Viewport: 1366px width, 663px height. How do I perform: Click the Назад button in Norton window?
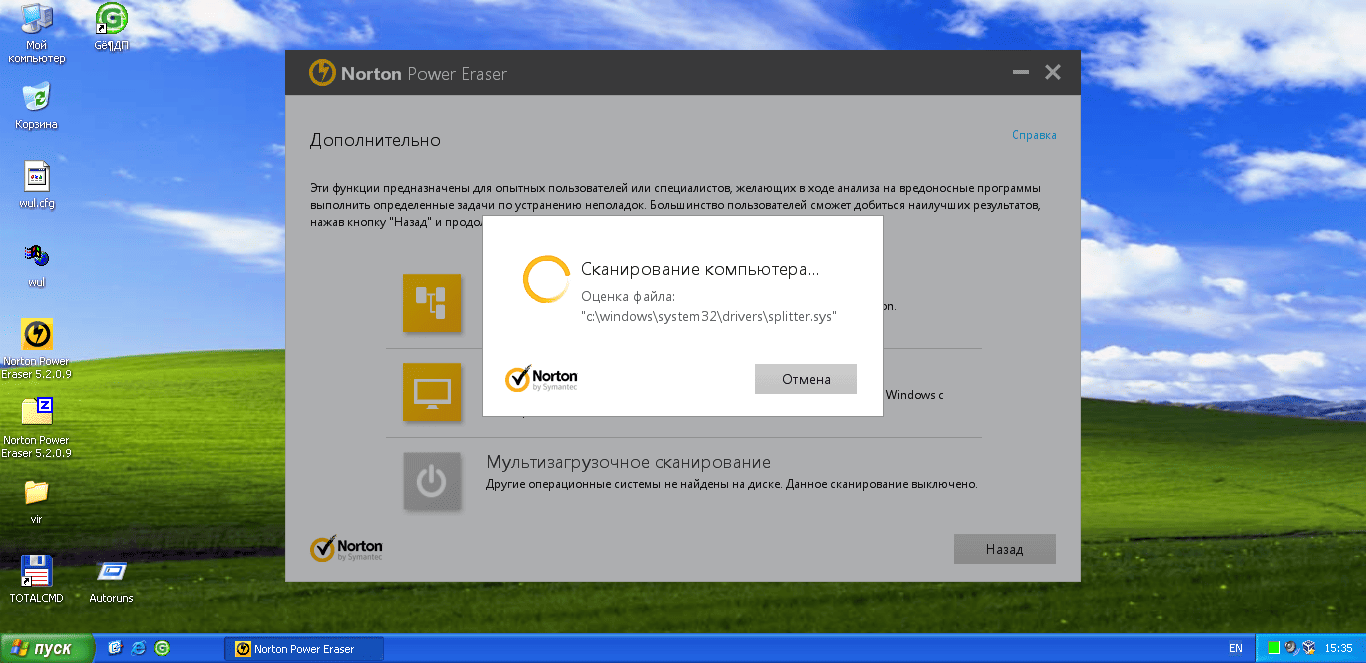[x=1004, y=549]
